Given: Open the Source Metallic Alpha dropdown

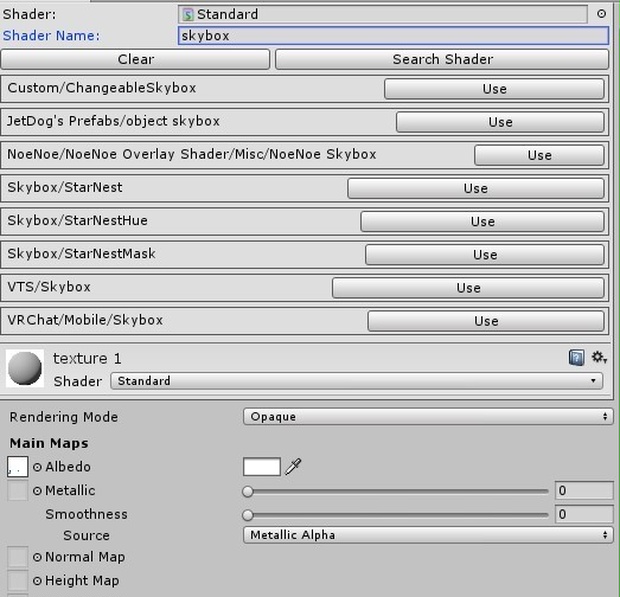Looking at the screenshot, I should coord(428,535).
